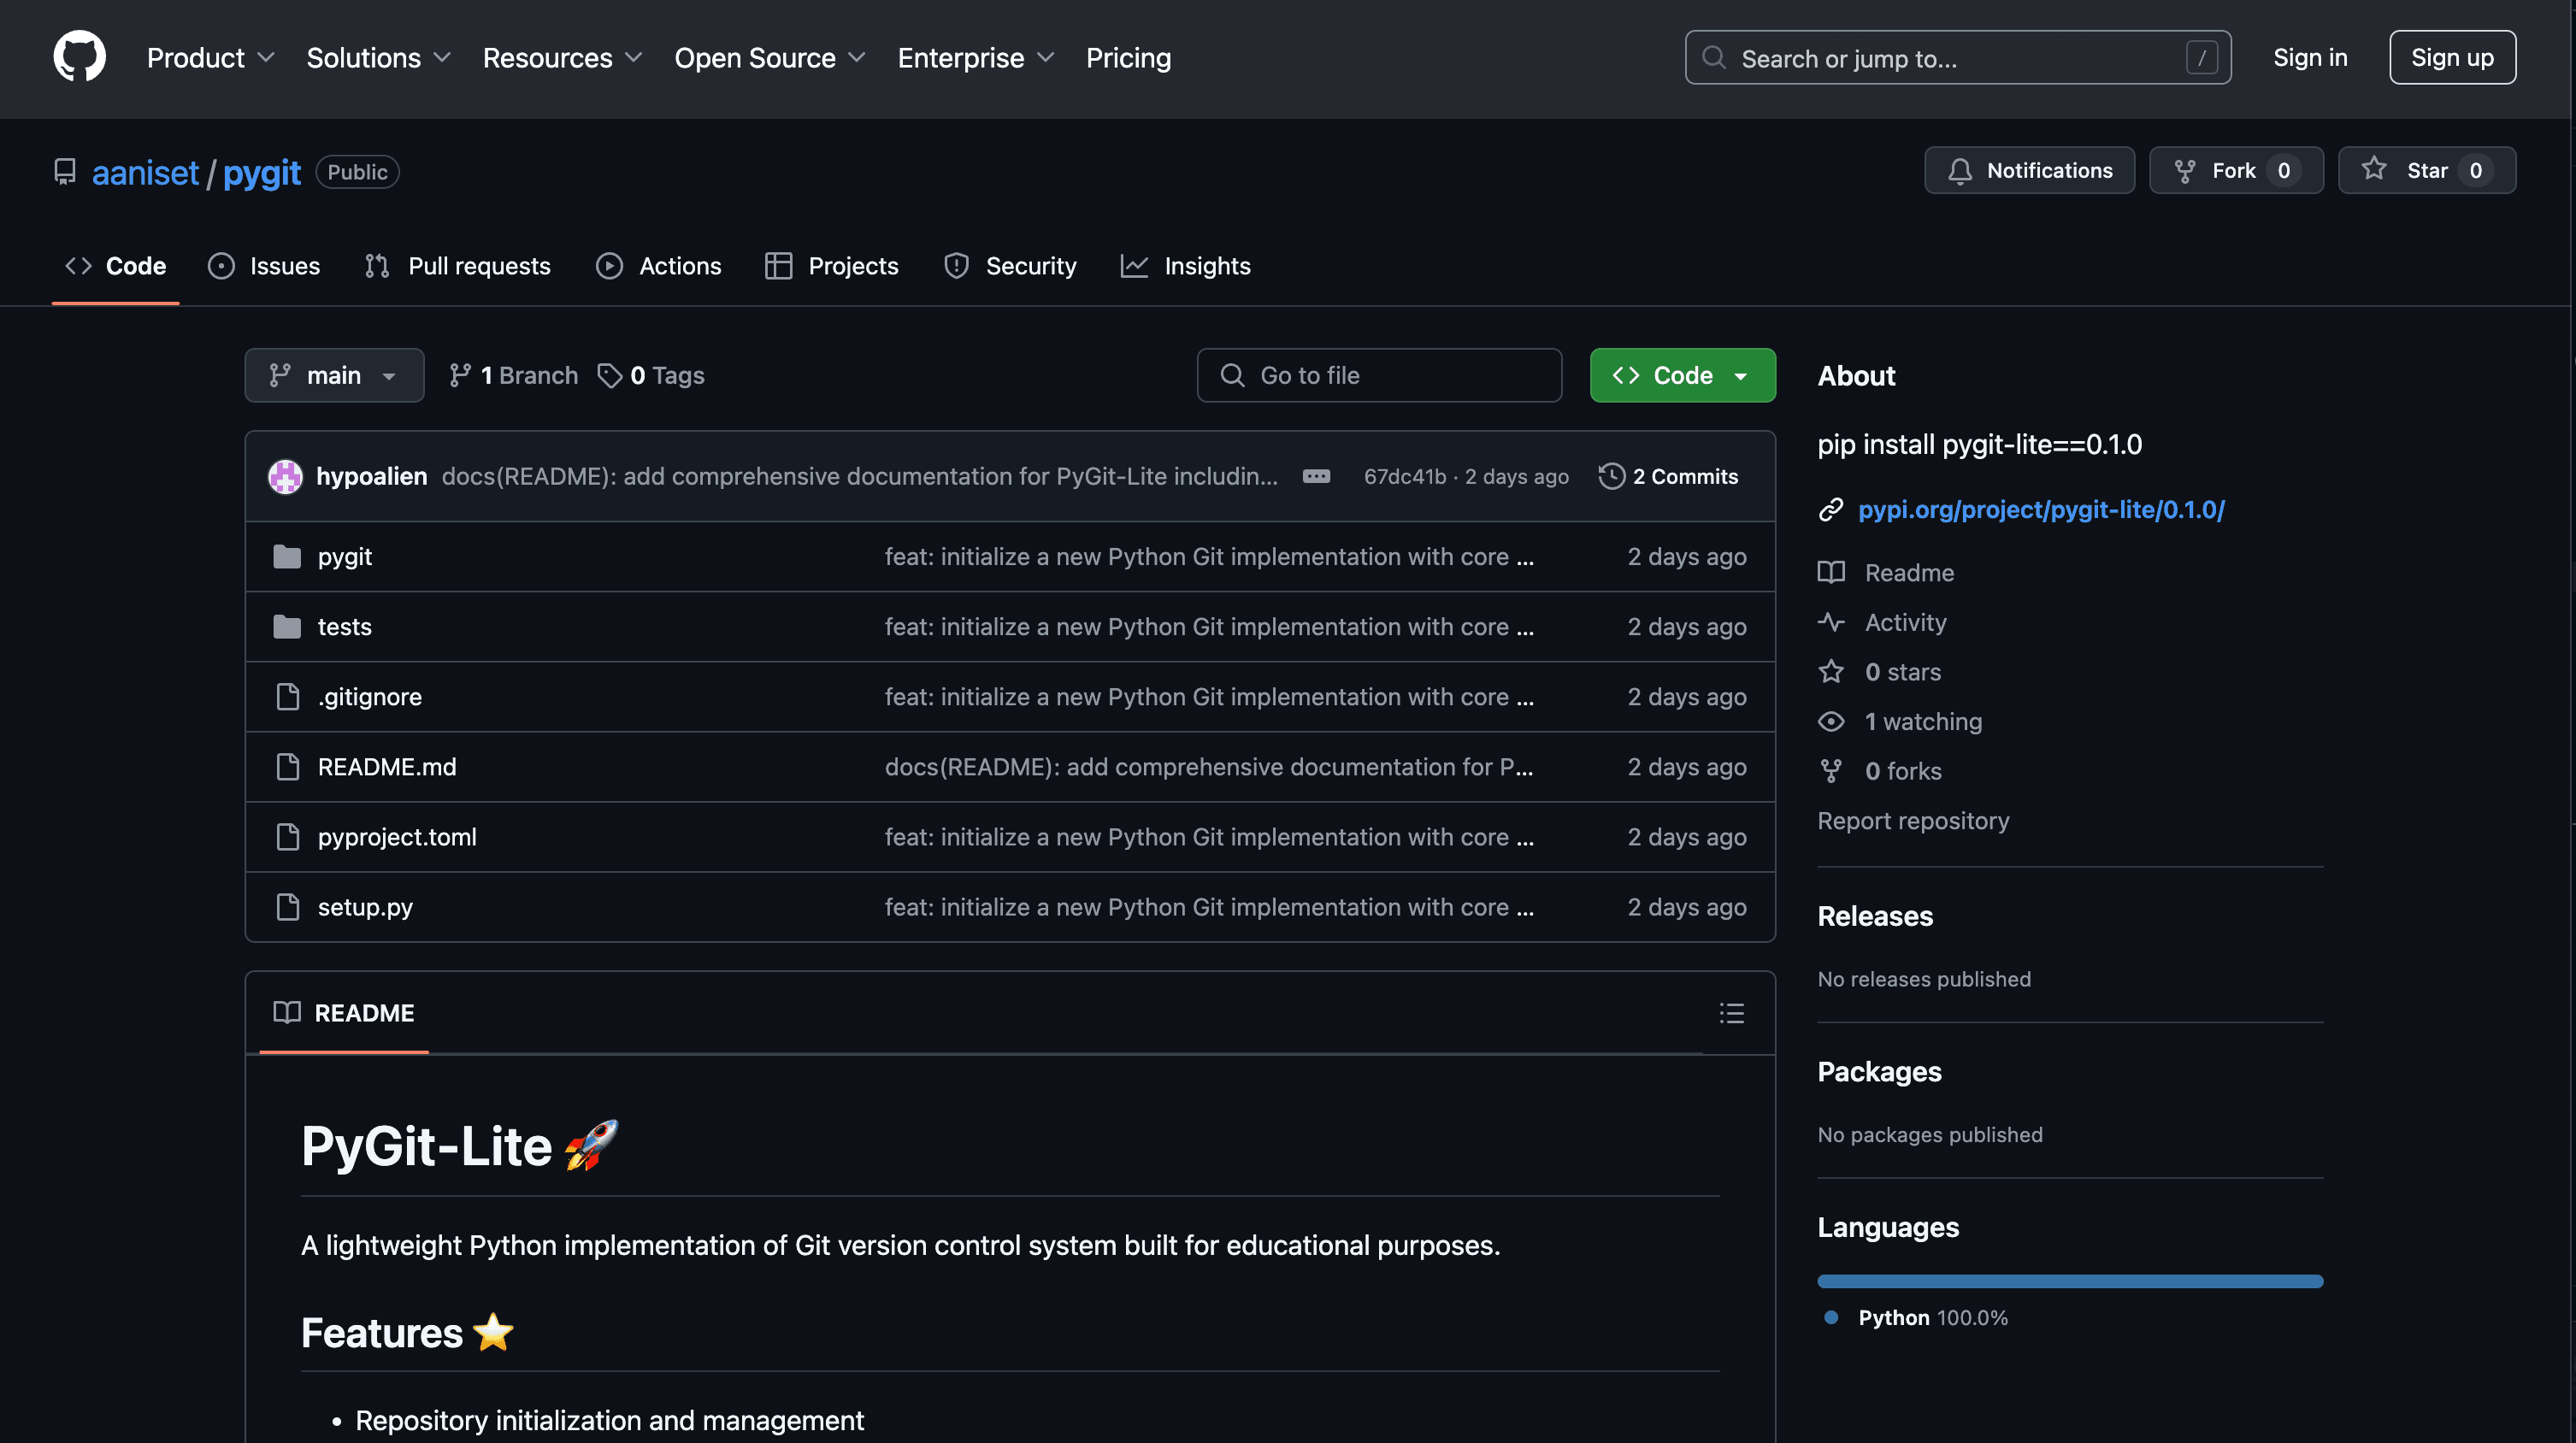This screenshot has height=1443, width=2576.
Task: Click the pygit folder icon
Action: [x=287, y=557]
